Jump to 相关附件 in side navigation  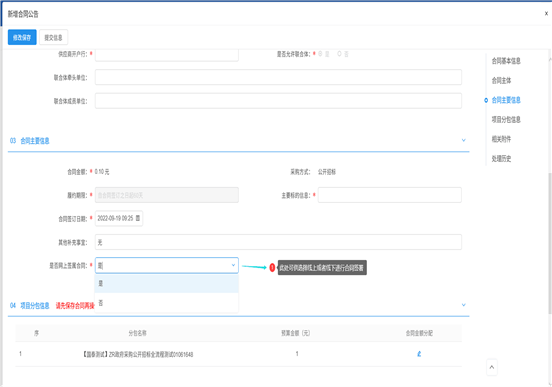click(501, 139)
